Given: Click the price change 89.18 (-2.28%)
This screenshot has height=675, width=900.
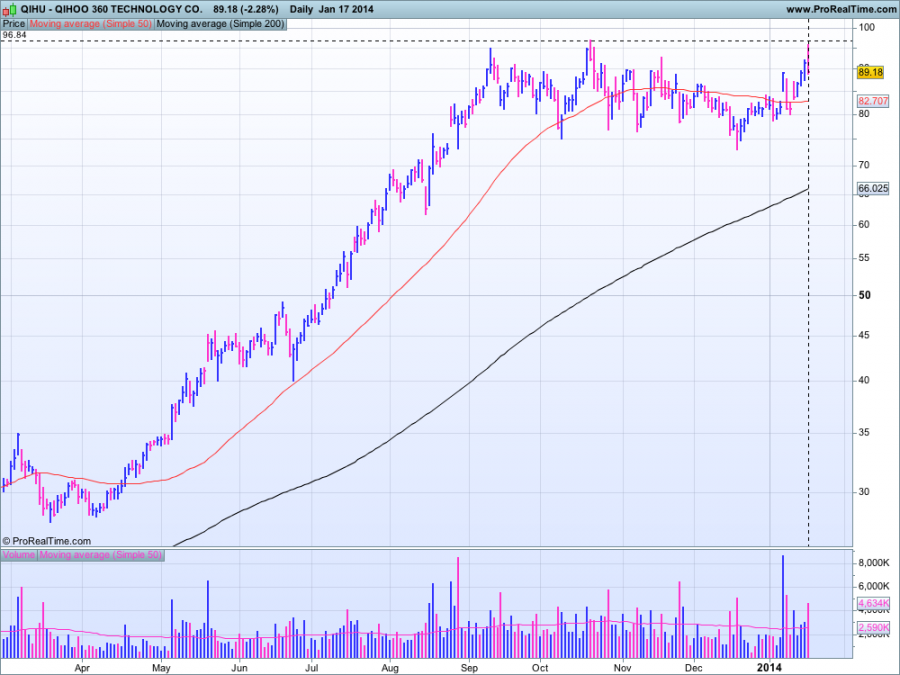Looking at the screenshot, I should (x=246, y=9).
